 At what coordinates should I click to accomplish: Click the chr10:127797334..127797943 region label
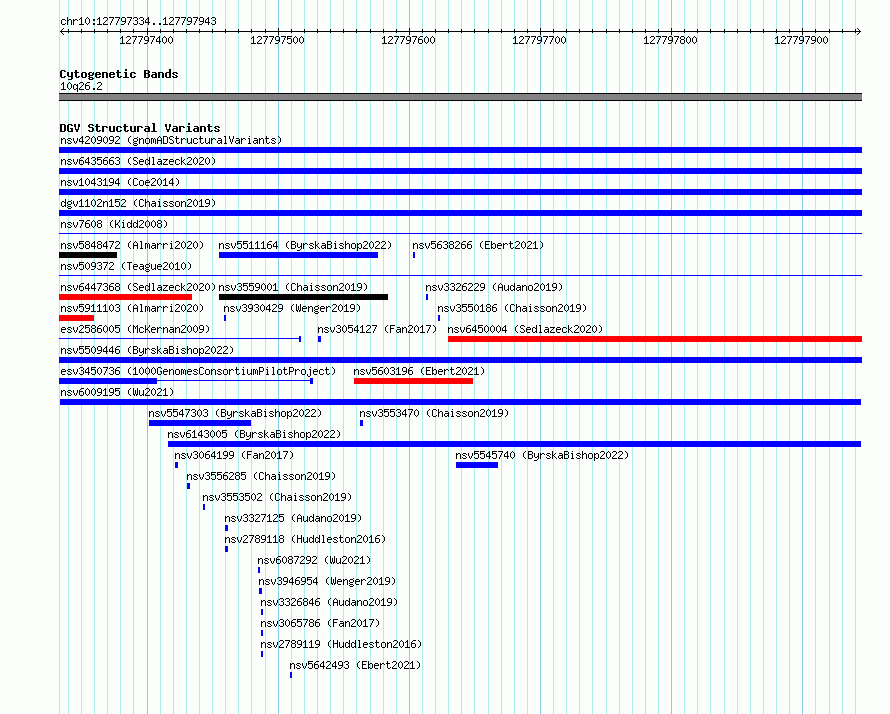click(x=138, y=21)
